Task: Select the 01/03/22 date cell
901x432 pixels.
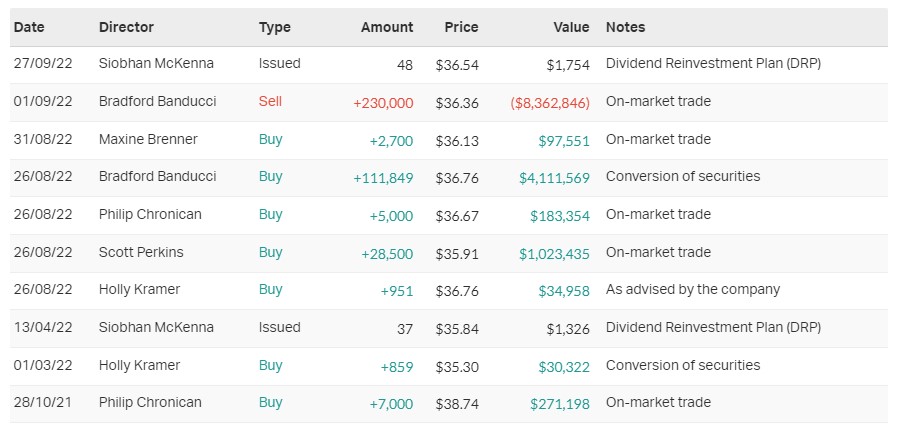Action: (44, 365)
